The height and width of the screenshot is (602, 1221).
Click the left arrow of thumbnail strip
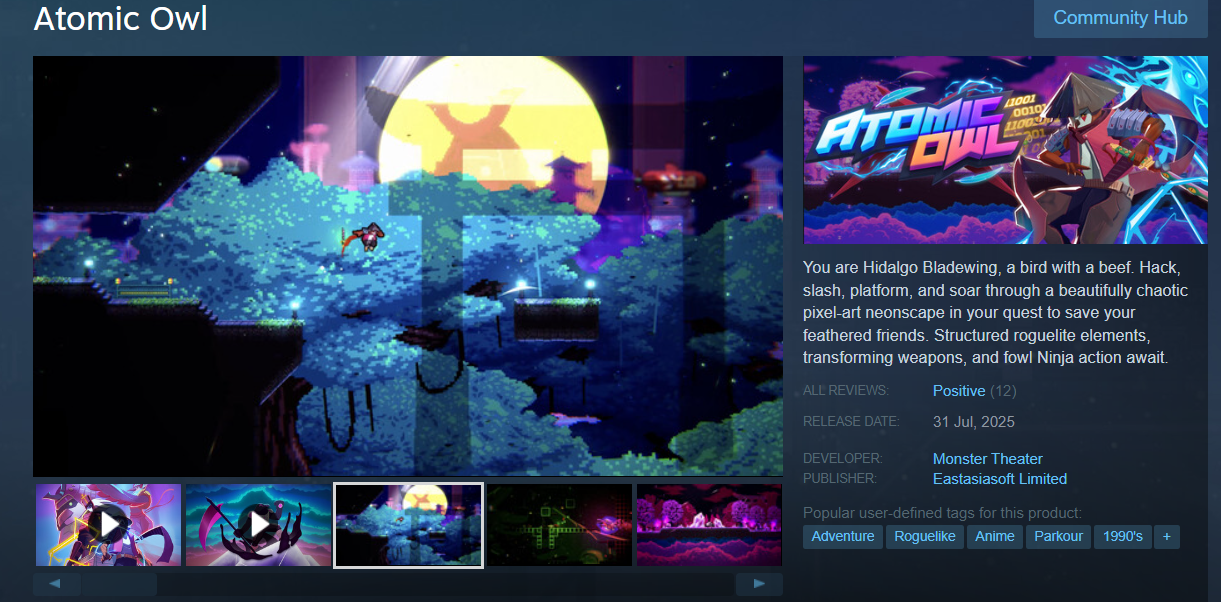pyautogui.click(x=56, y=584)
